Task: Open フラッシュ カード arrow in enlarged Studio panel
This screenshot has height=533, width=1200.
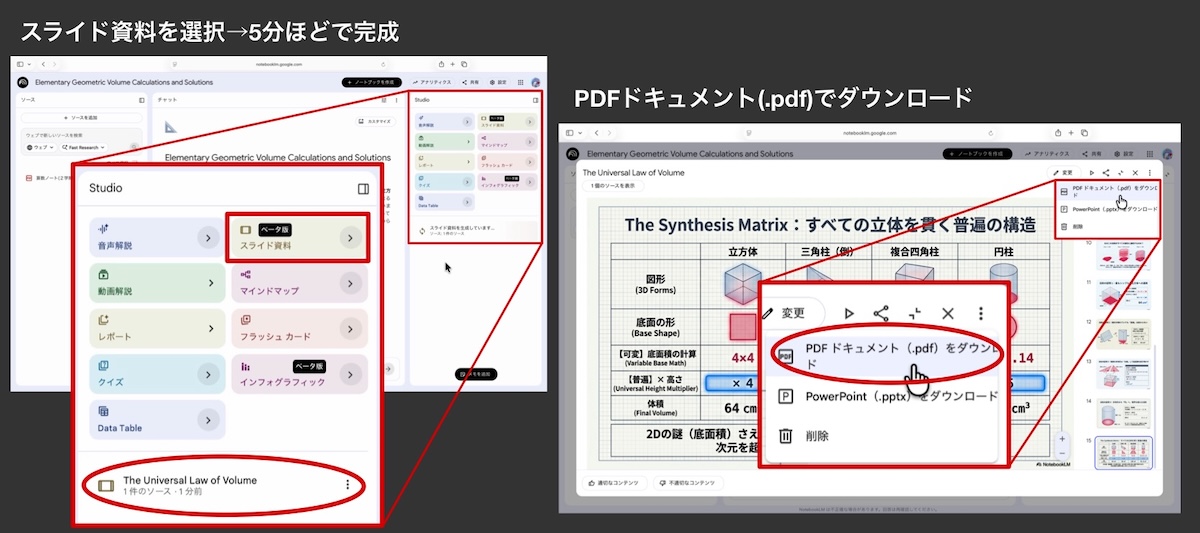Action: (x=349, y=328)
